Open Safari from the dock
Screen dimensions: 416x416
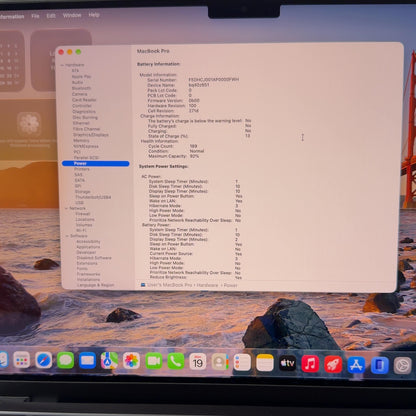44,360
